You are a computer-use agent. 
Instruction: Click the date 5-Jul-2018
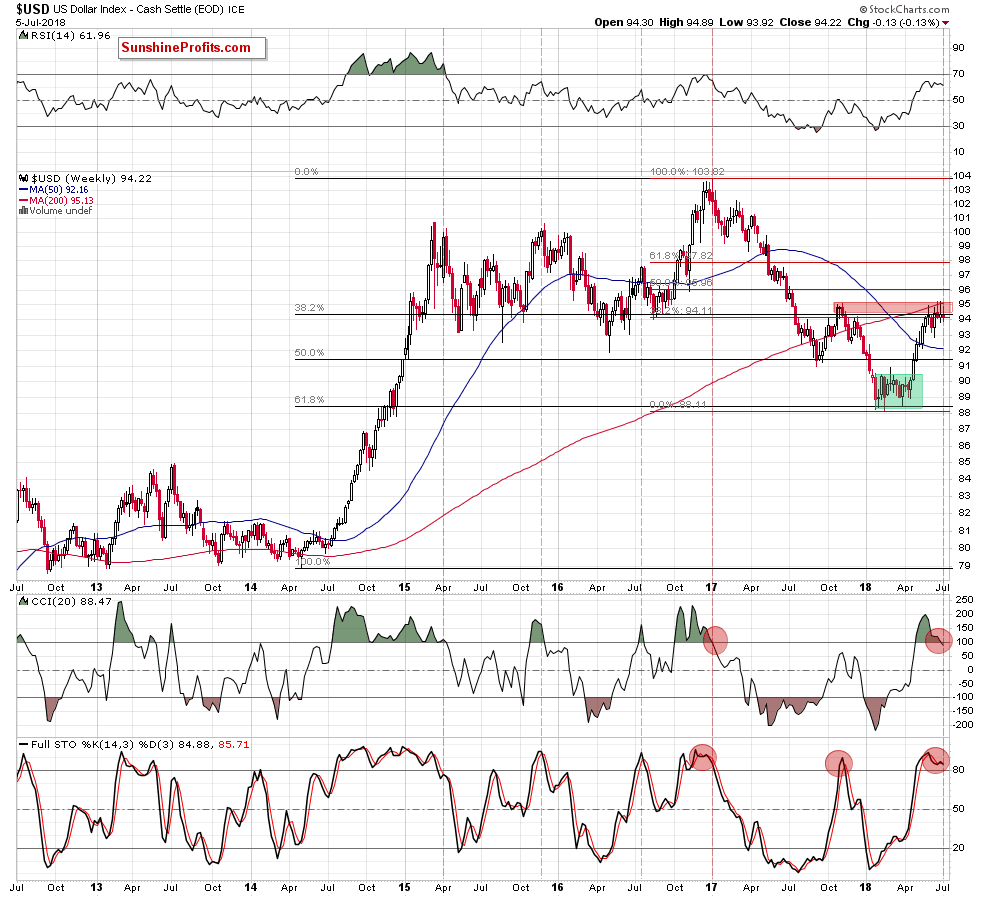(x=40, y=23)
